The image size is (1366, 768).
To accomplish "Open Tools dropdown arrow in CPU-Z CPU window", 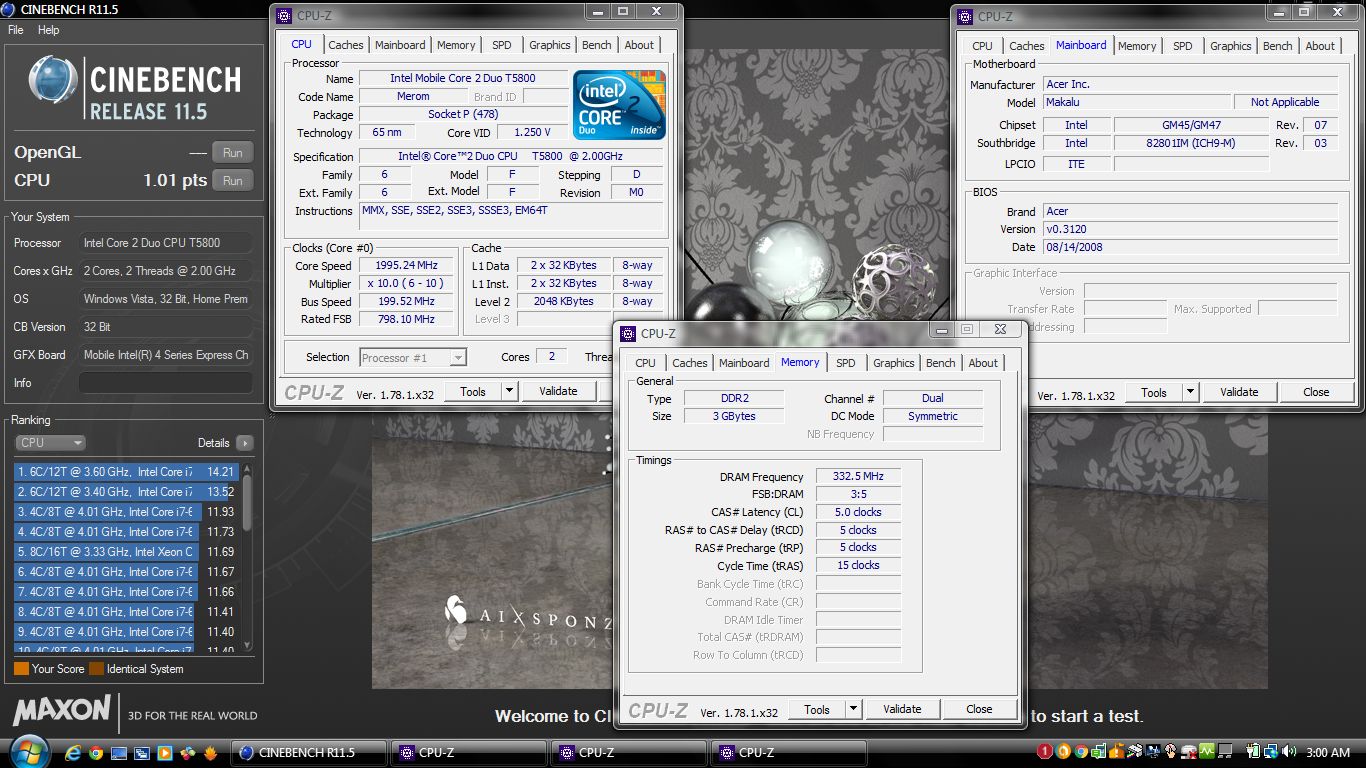I will point(509,392).
